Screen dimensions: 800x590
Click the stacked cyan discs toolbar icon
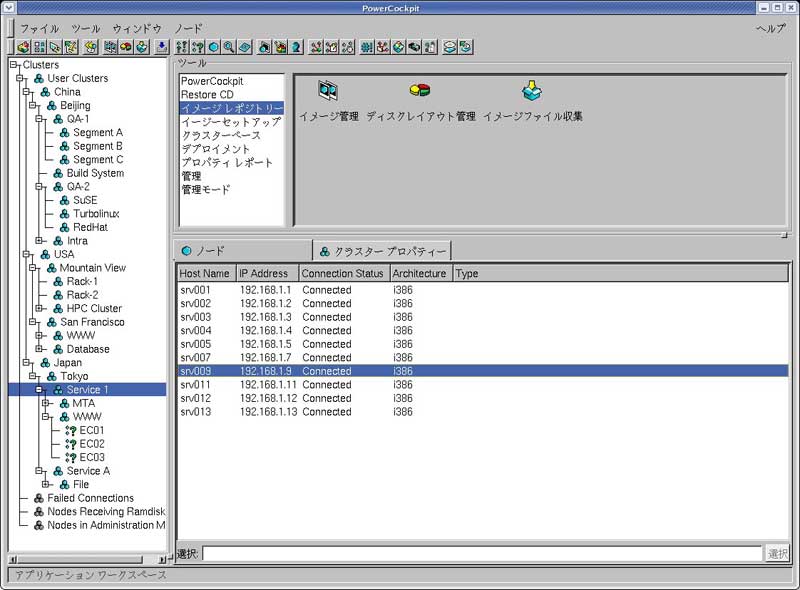click(449, 47)
